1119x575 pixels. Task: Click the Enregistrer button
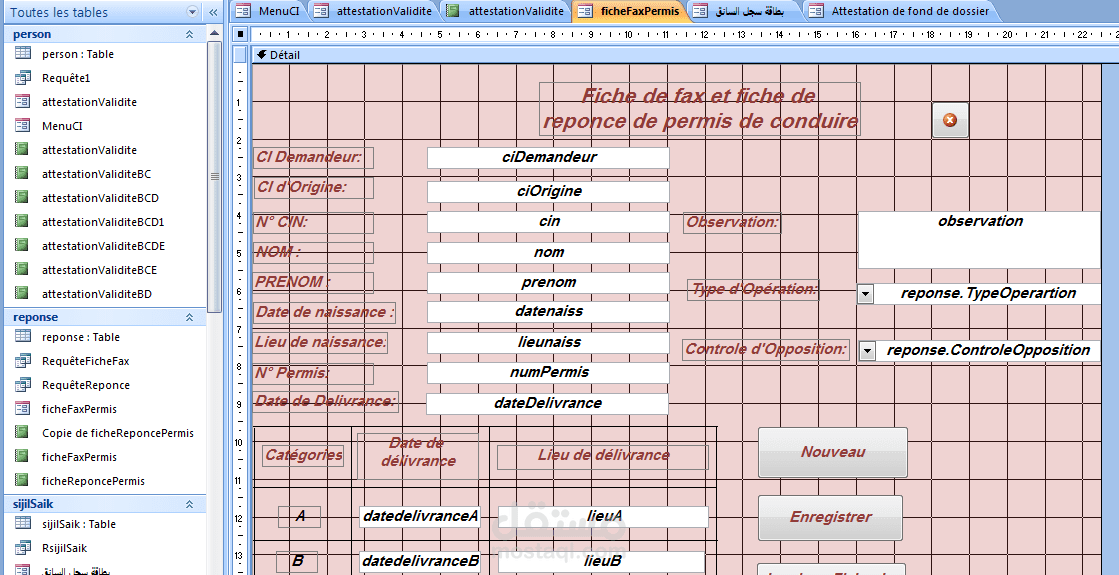tap(831, 517)
